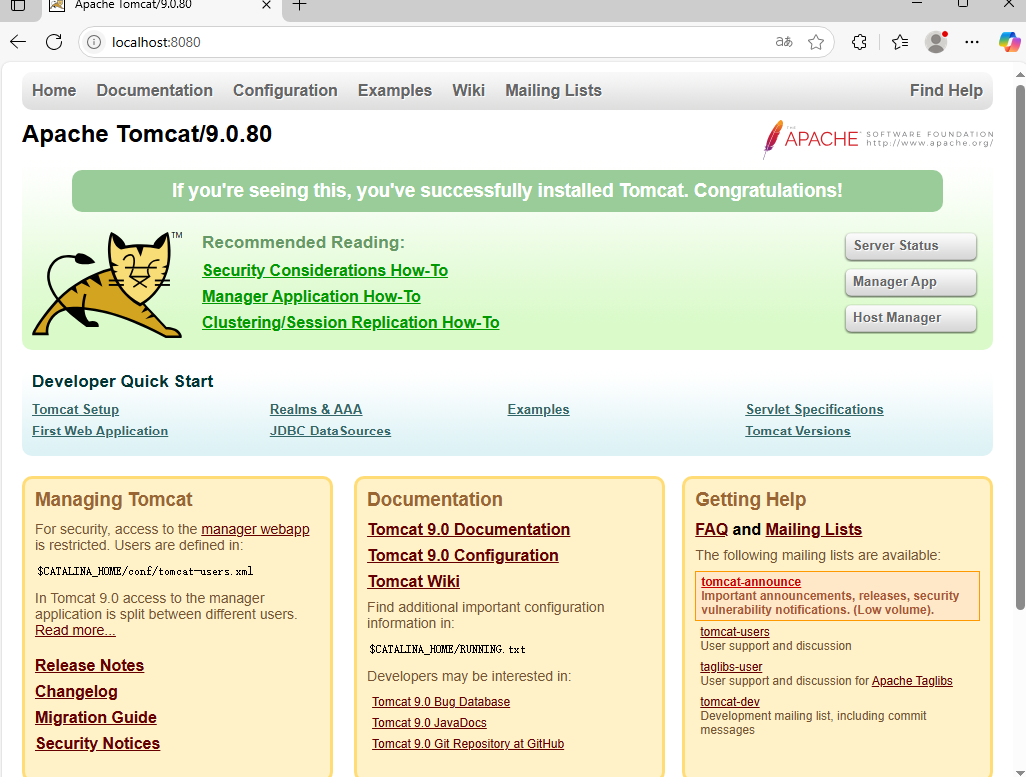Open the user profile avatar
Image resolution: width=1026 pixels, height=777 pixels.
[x=936, y=42]
